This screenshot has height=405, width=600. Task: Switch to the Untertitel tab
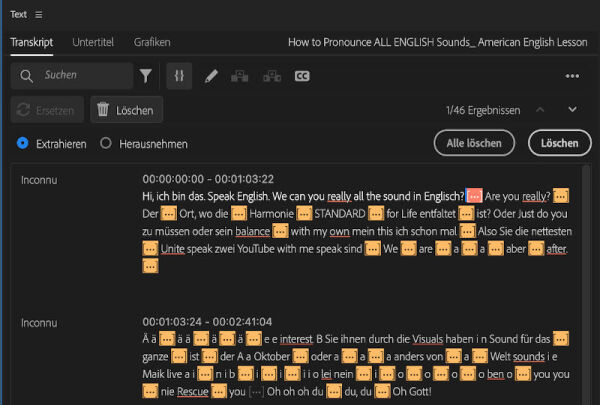93,42
